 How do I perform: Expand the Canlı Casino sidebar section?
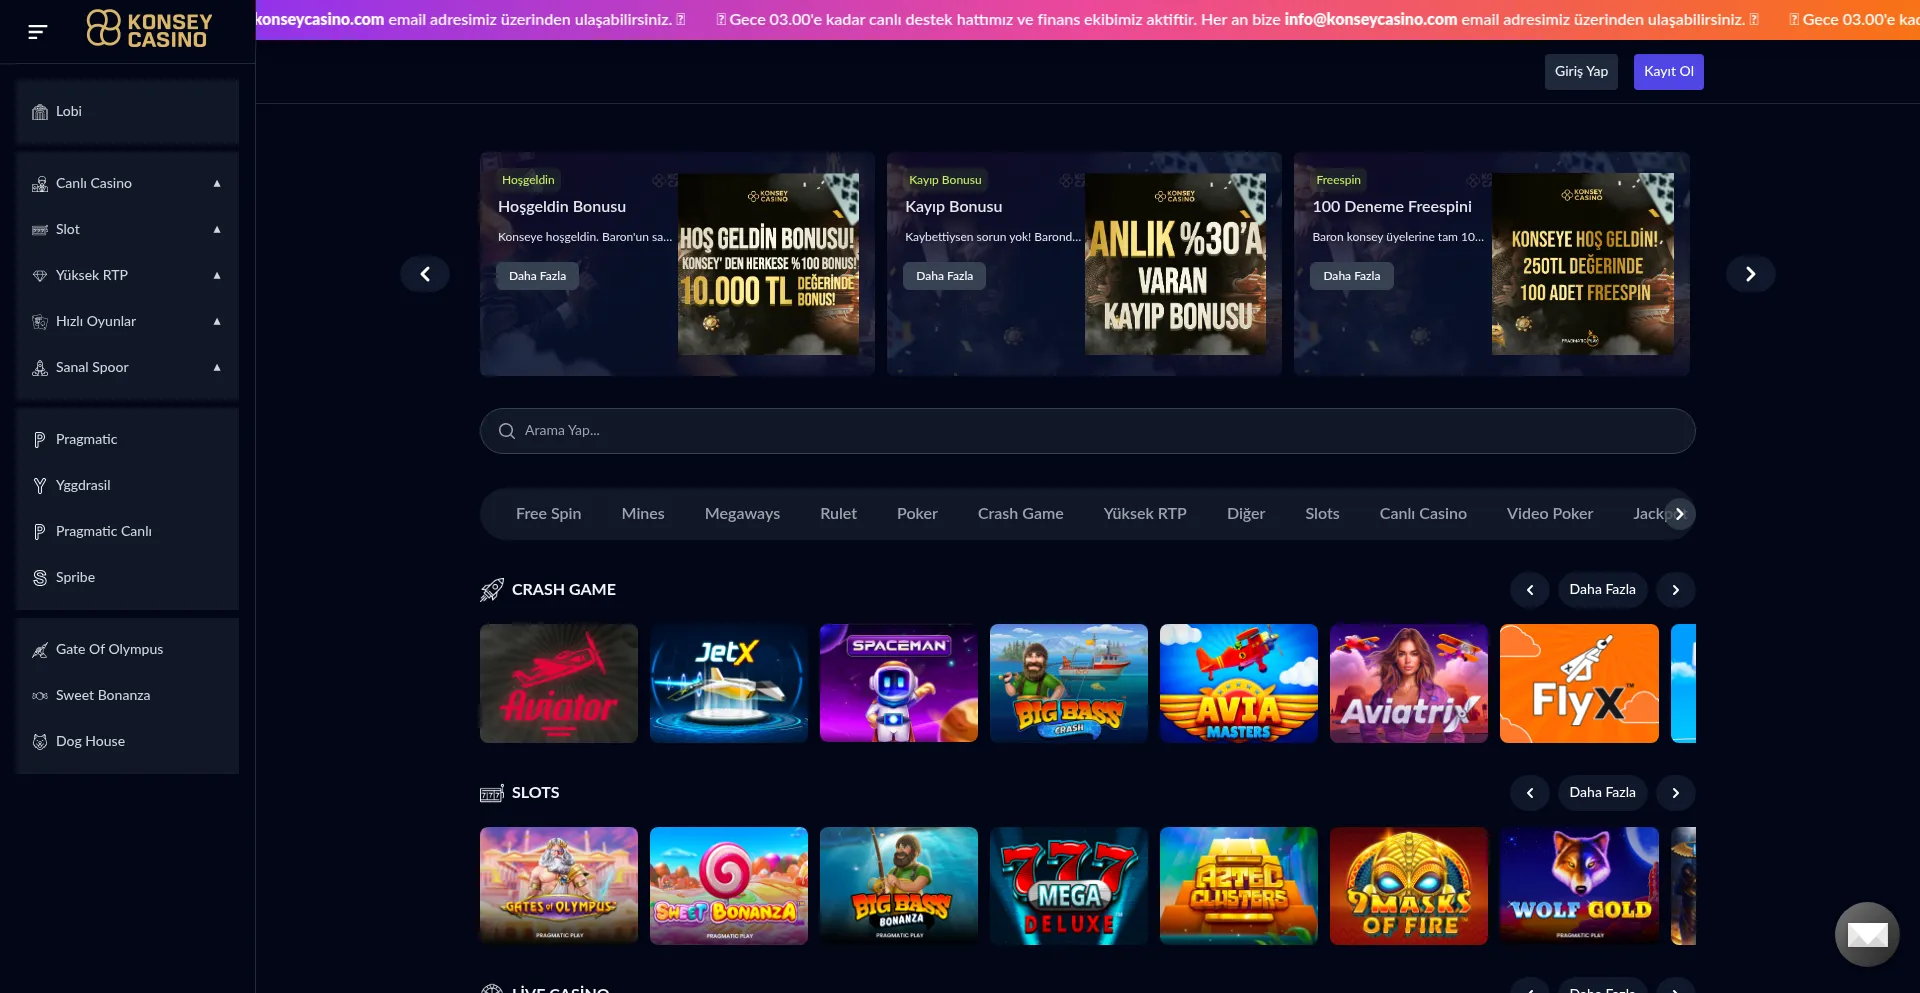[217, 184]
